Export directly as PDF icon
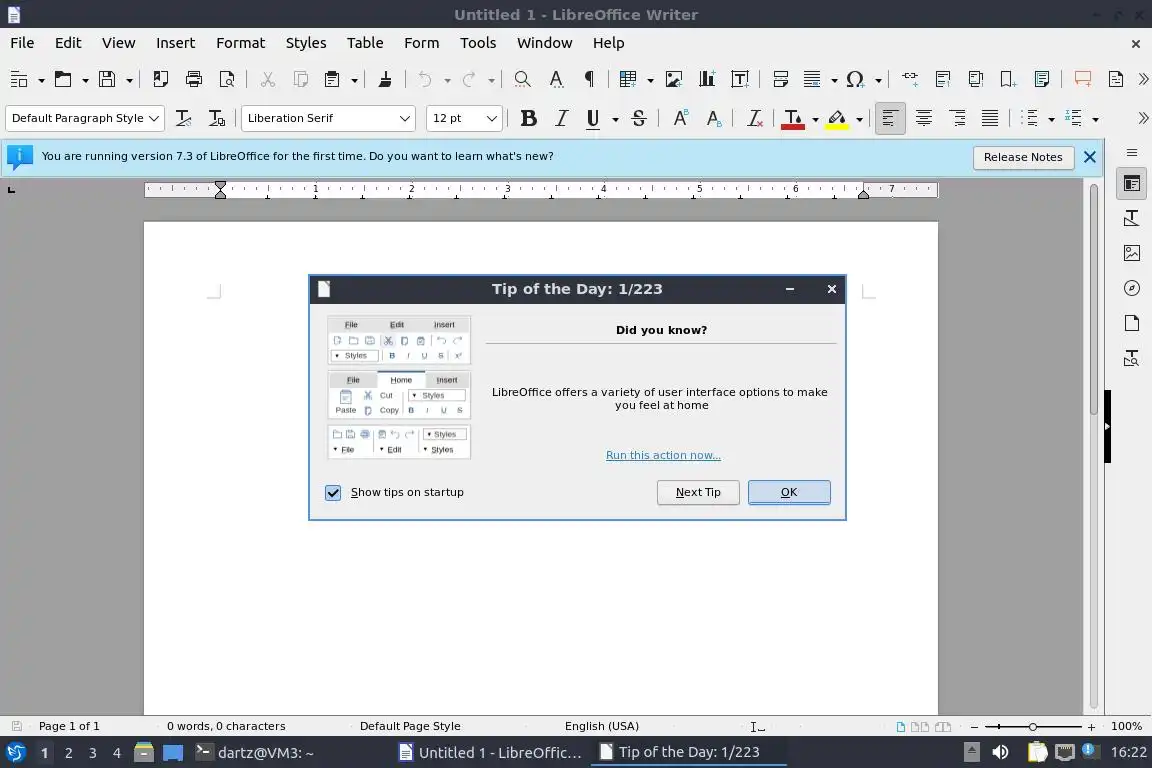 [x=160, y=79]
